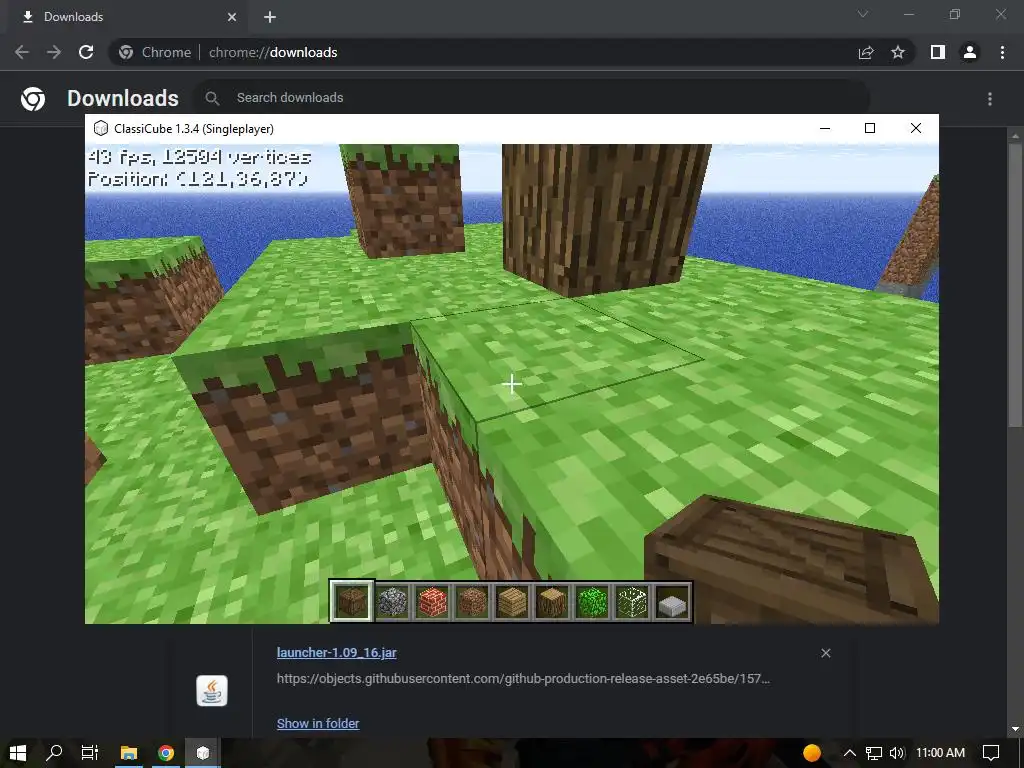Click ClassiCube icon on taskbar
This screenshot has height=768, width=1024.
[203, 753]
